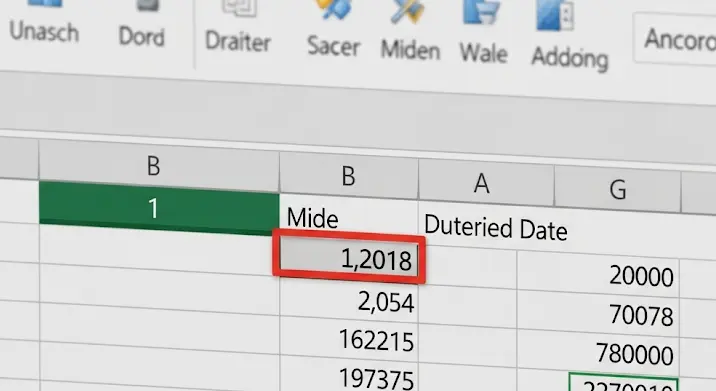Click the cell showing 162215
Viewport: 716px width, 391px height.
tap(349, 340)
